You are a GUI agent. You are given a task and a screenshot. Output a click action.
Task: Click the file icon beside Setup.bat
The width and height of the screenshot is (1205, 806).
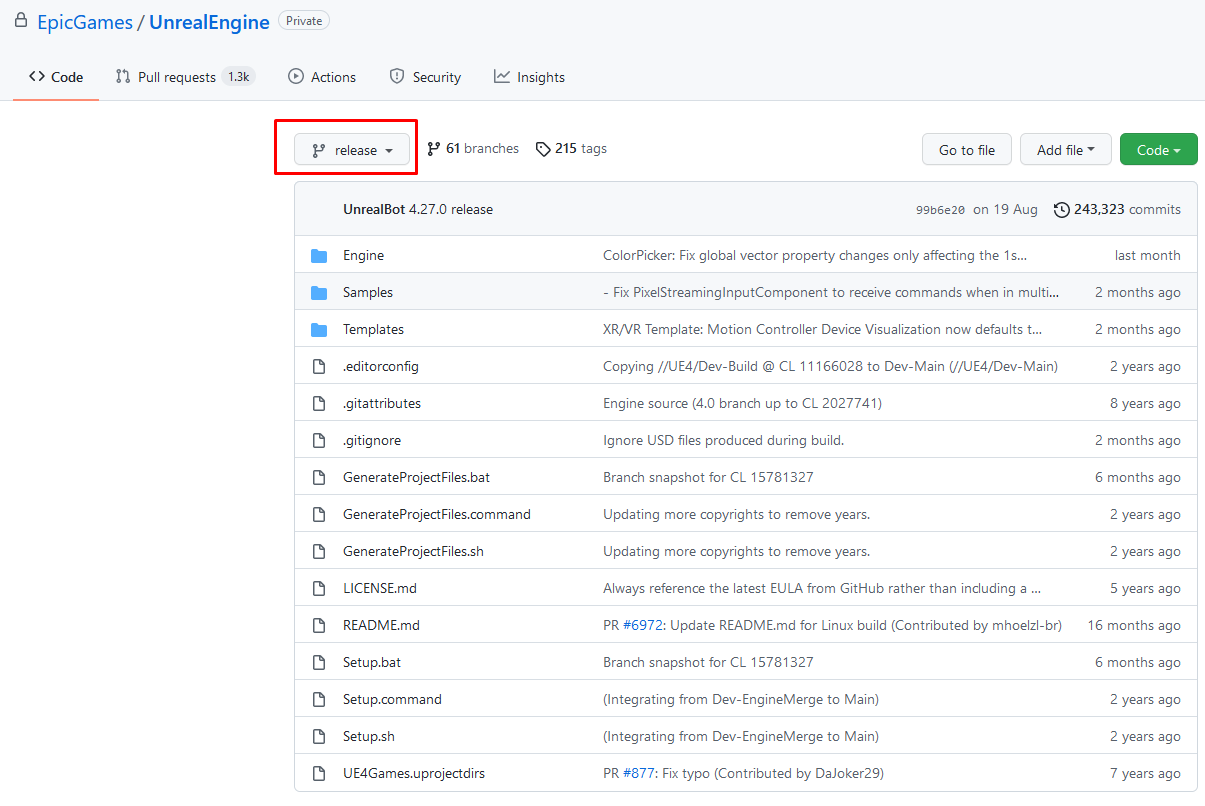pyautogui.click(x=319, y=663)
